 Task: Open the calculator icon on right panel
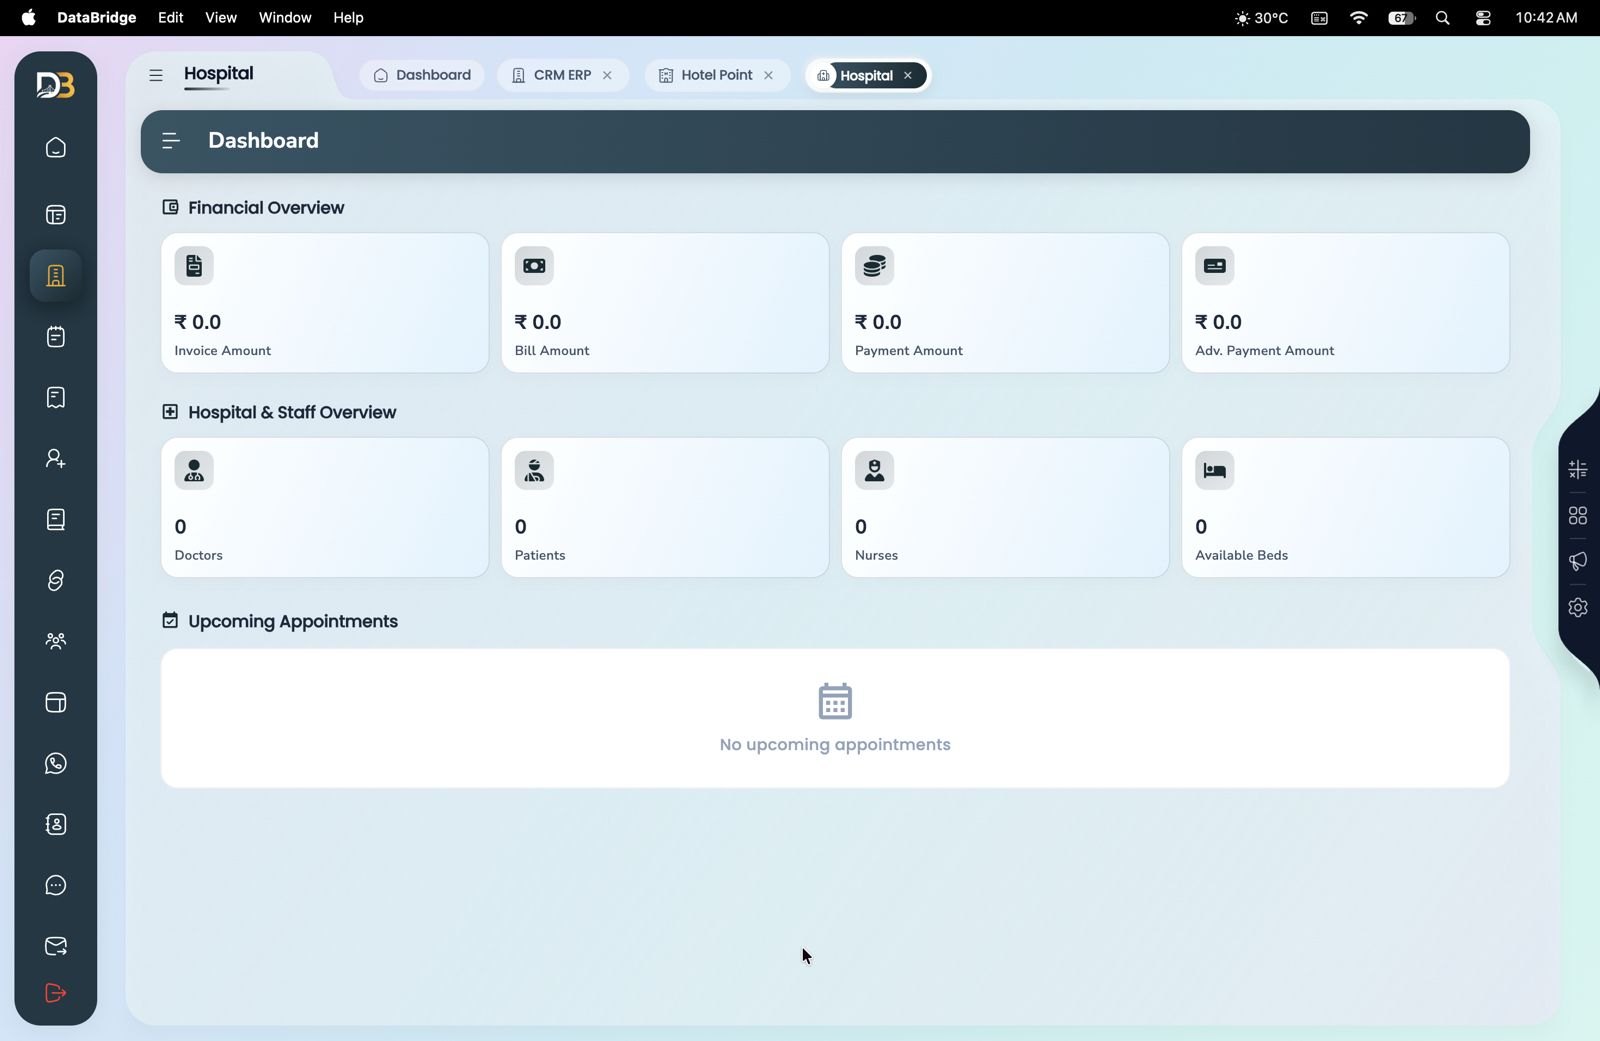pyautogui.click(x=1578, y=470)
